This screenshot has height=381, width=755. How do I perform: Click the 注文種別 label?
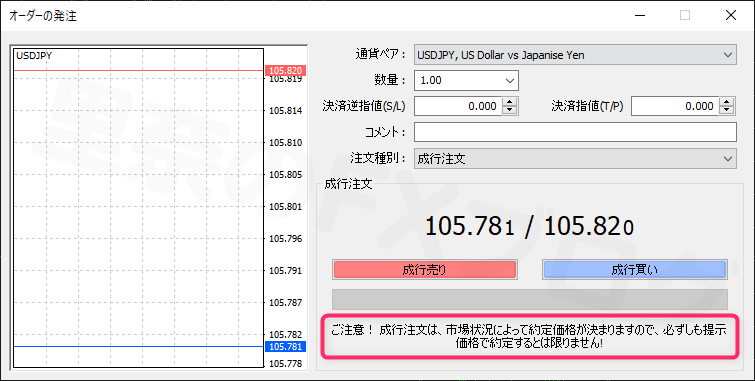pos(378,158)
